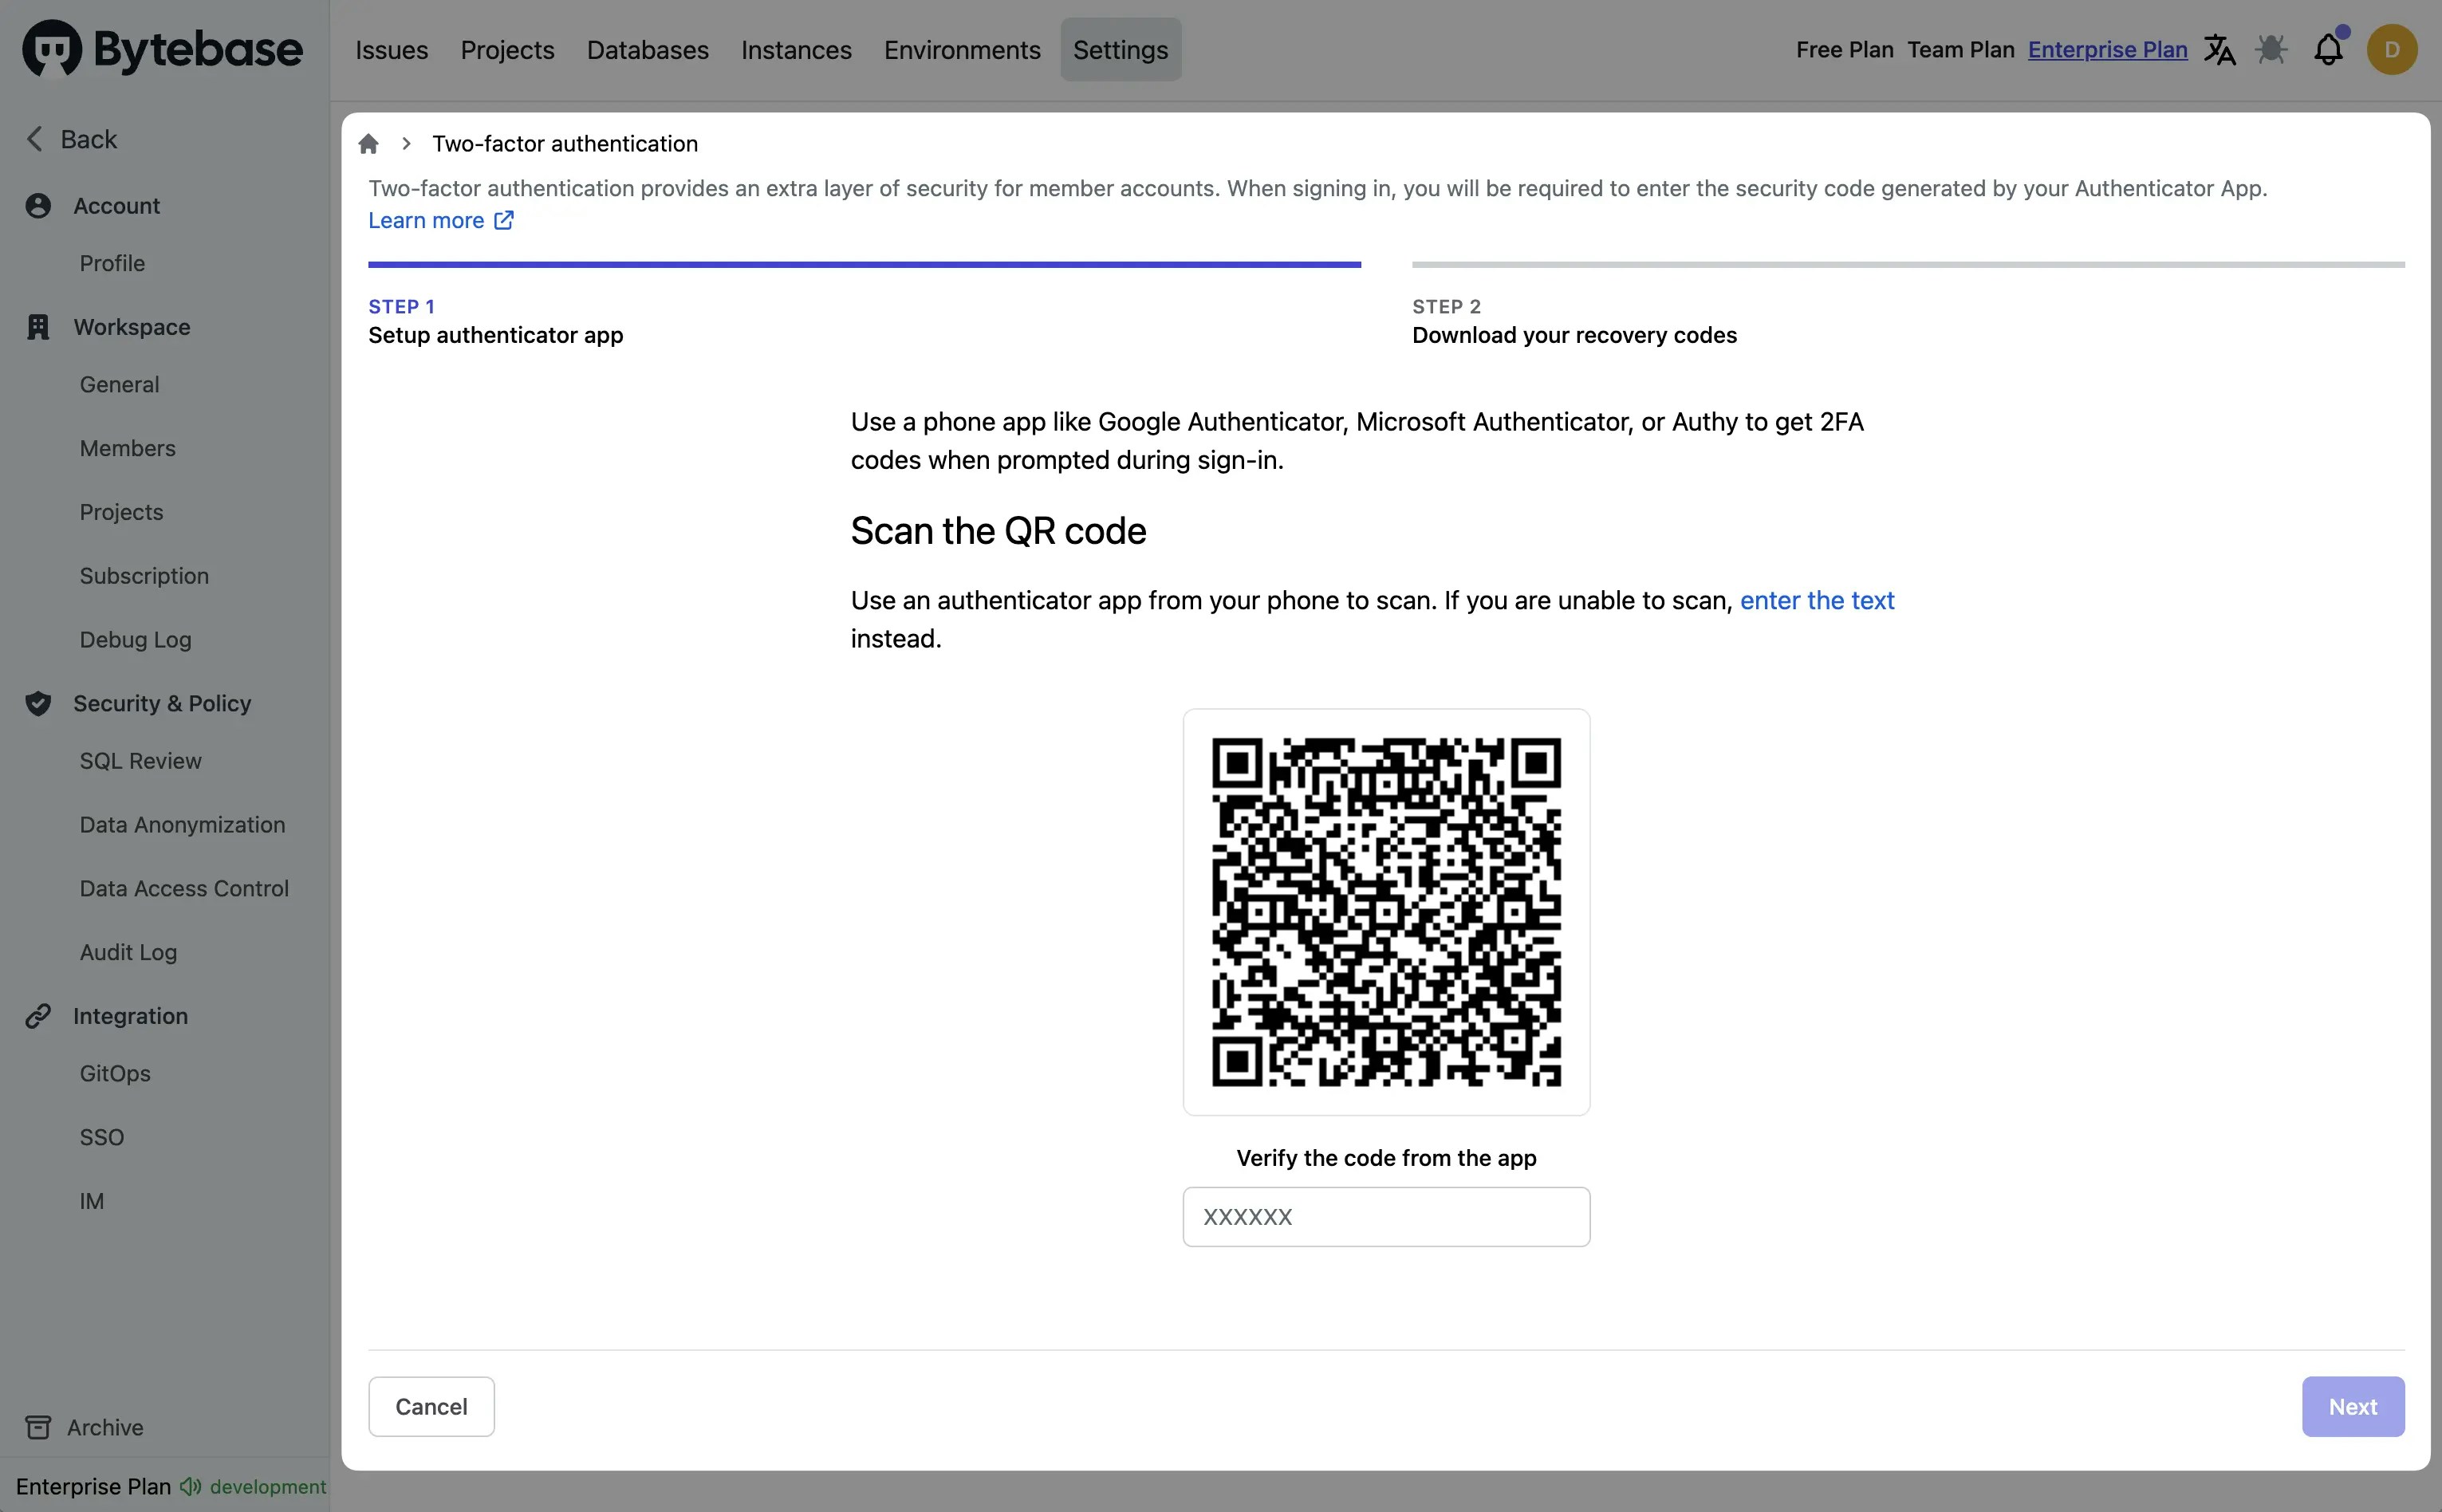
Task: Open the language translation icon
Action: 2219,49
